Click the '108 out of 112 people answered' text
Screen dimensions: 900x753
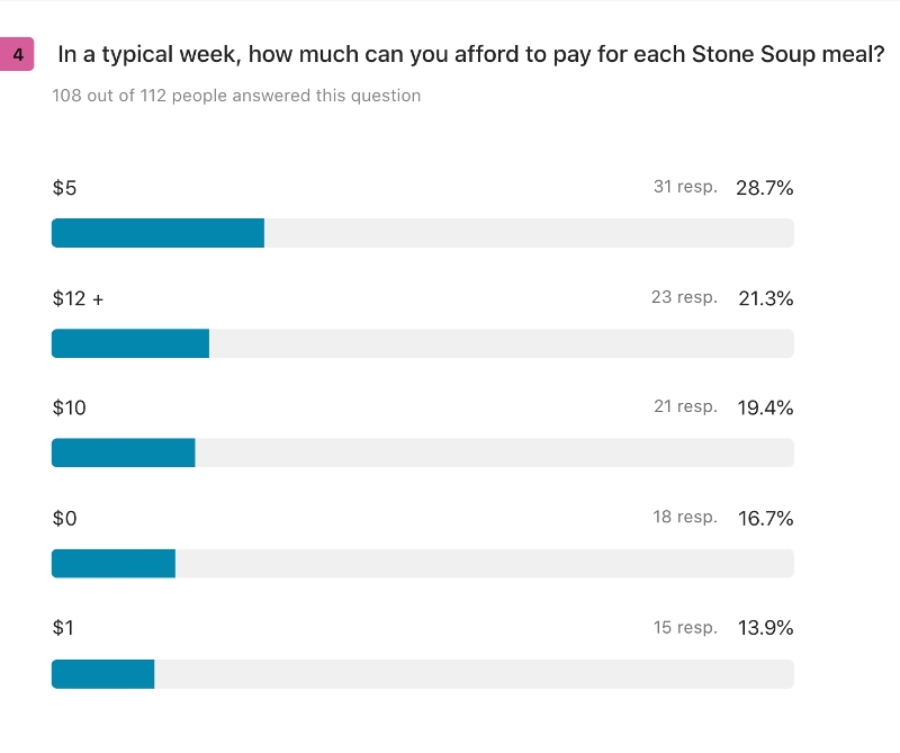pos(236,96)
